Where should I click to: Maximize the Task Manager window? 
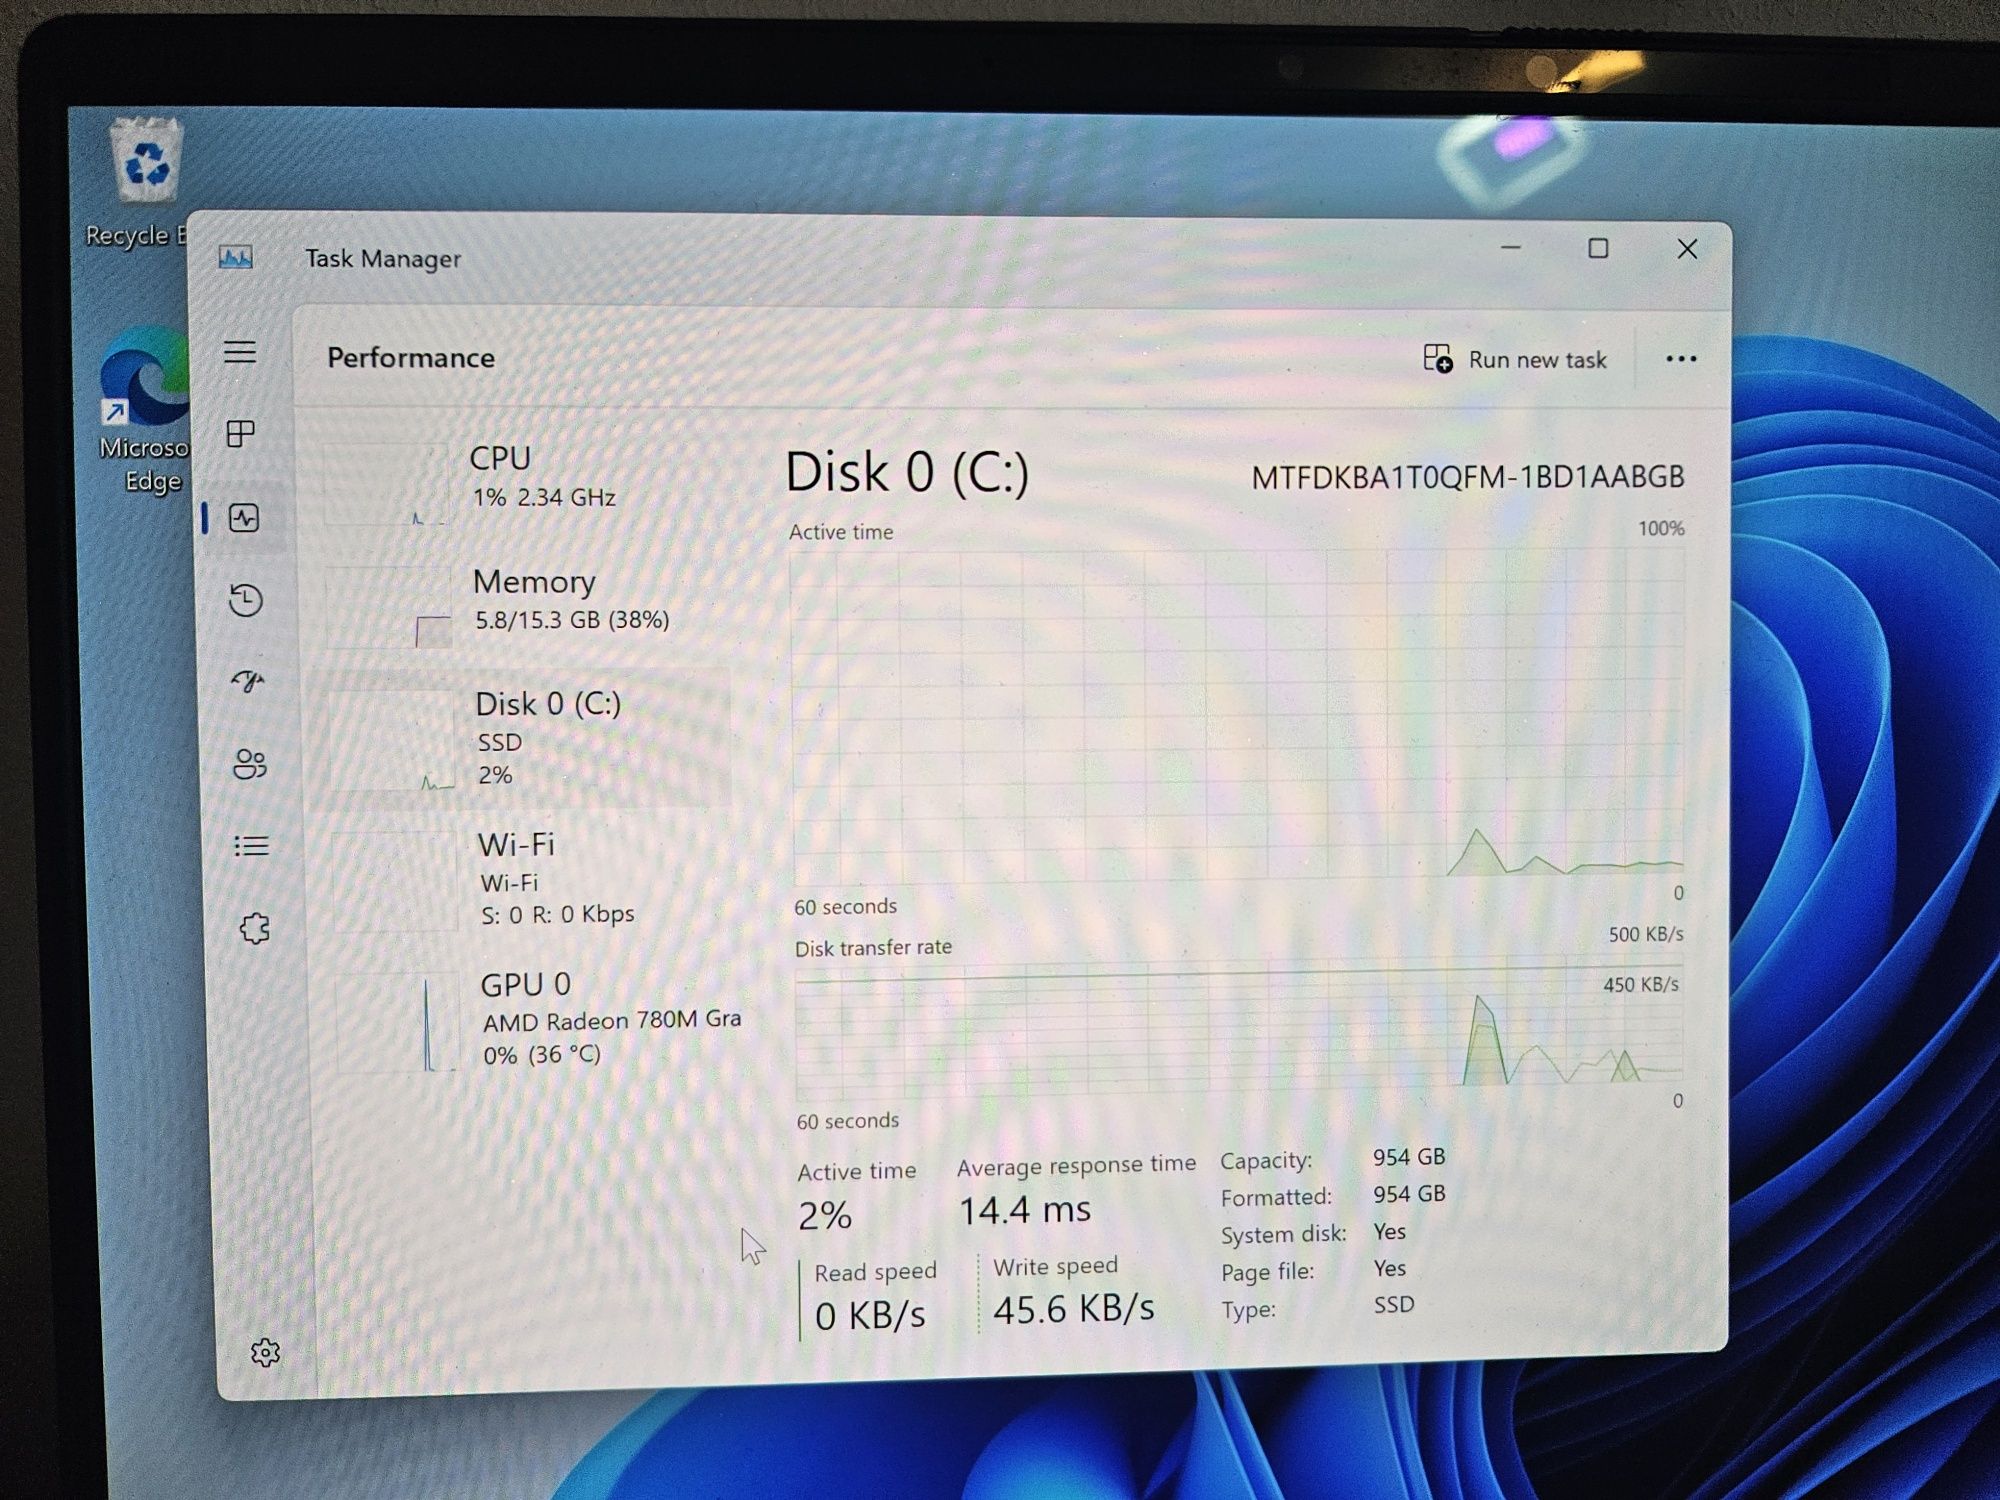click(x=1598, y=248)
